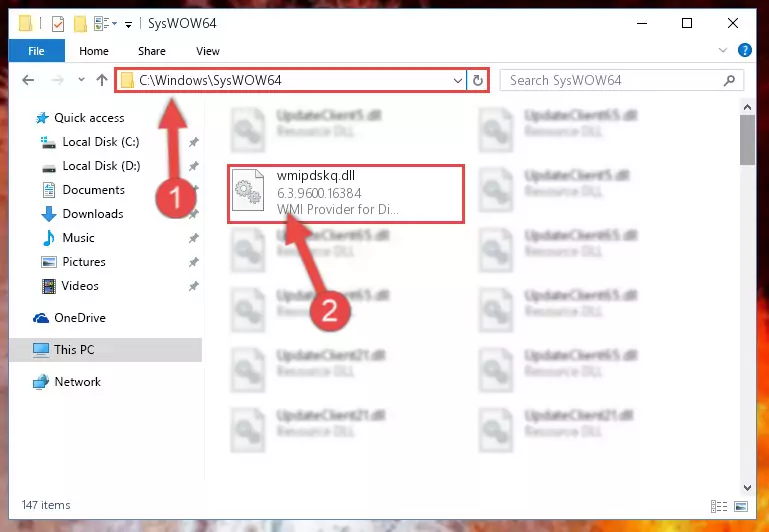This screenshot has width=769, height=532.
Task: Click the Forward navigation arrow
Action: pos(58,80)
